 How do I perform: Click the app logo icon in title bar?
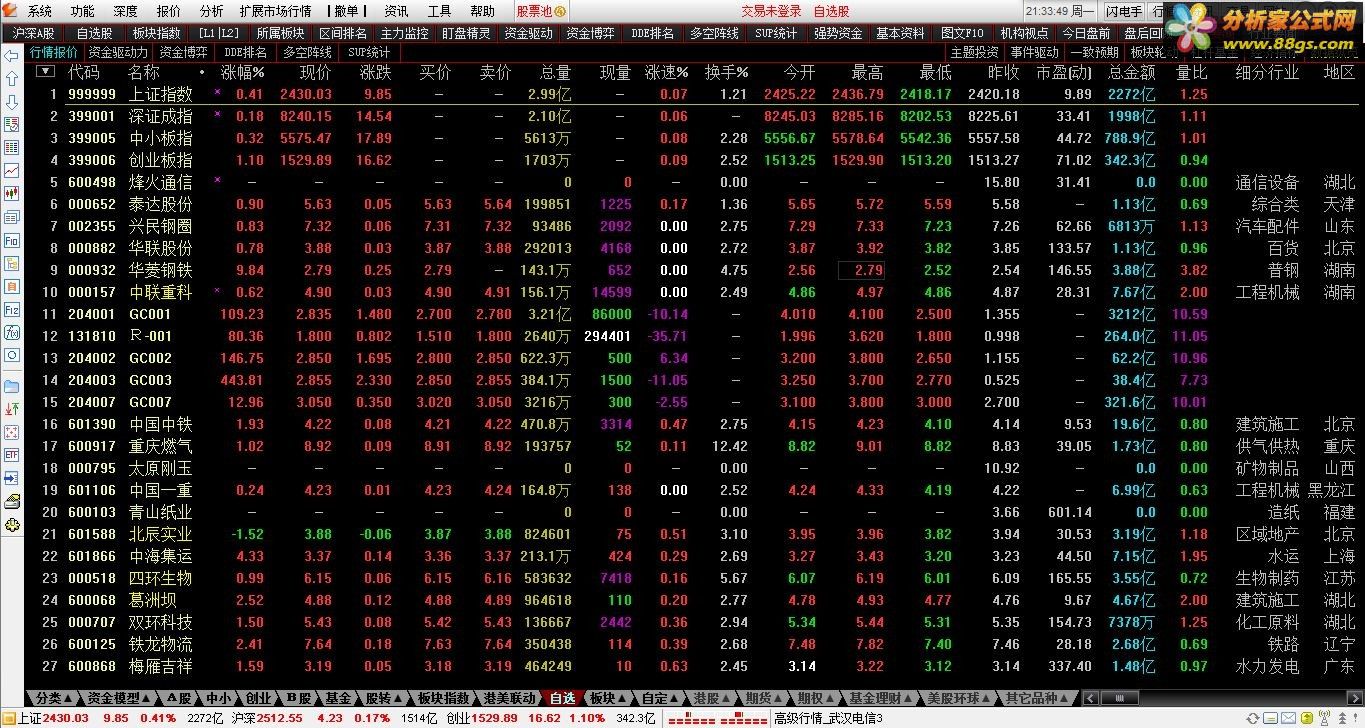[x=10, y=11]
